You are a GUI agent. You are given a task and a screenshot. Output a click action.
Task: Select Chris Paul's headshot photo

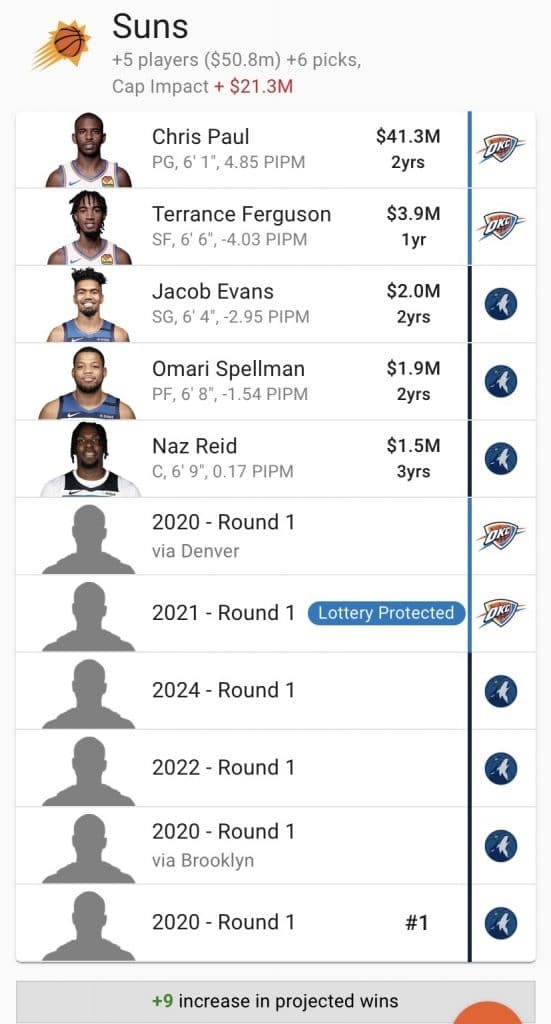89,150
